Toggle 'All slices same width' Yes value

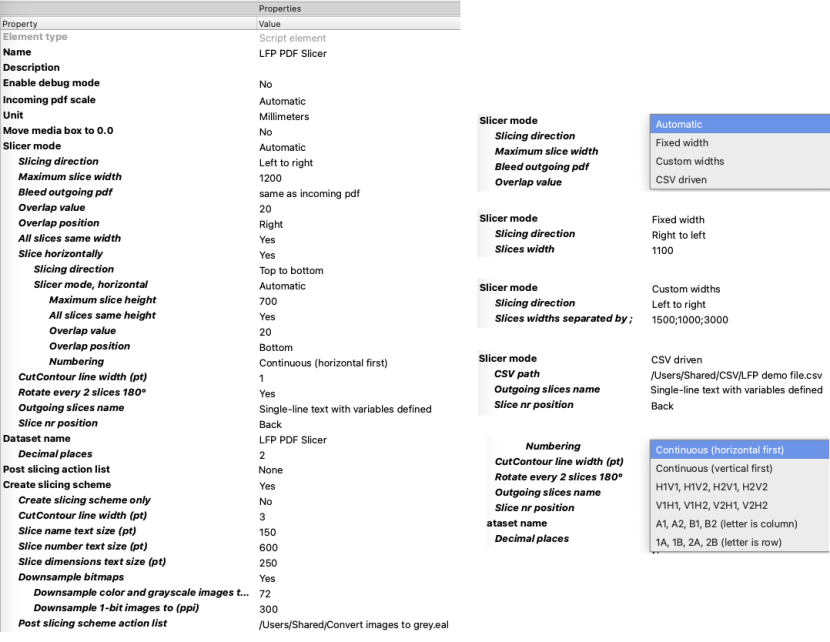[x=267, y=240]
